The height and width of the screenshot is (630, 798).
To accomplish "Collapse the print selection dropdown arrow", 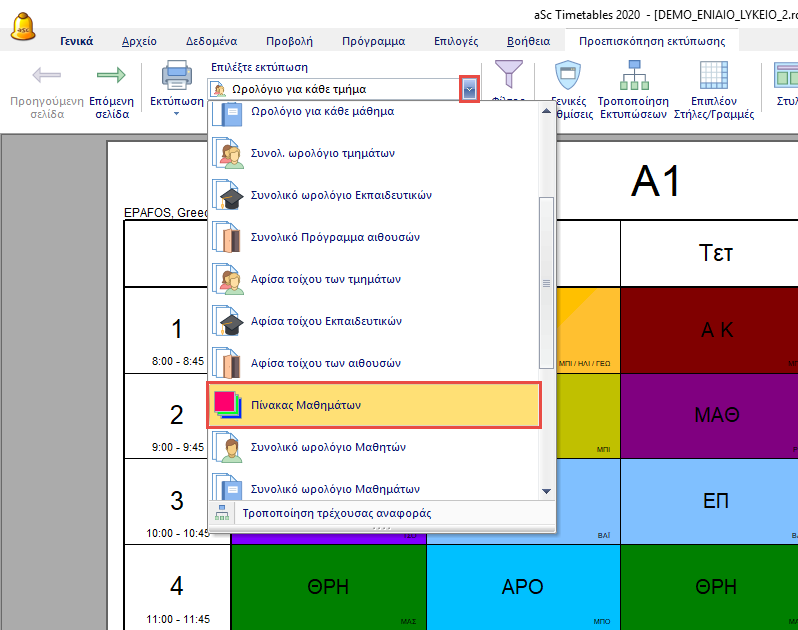I will point(470,90).
